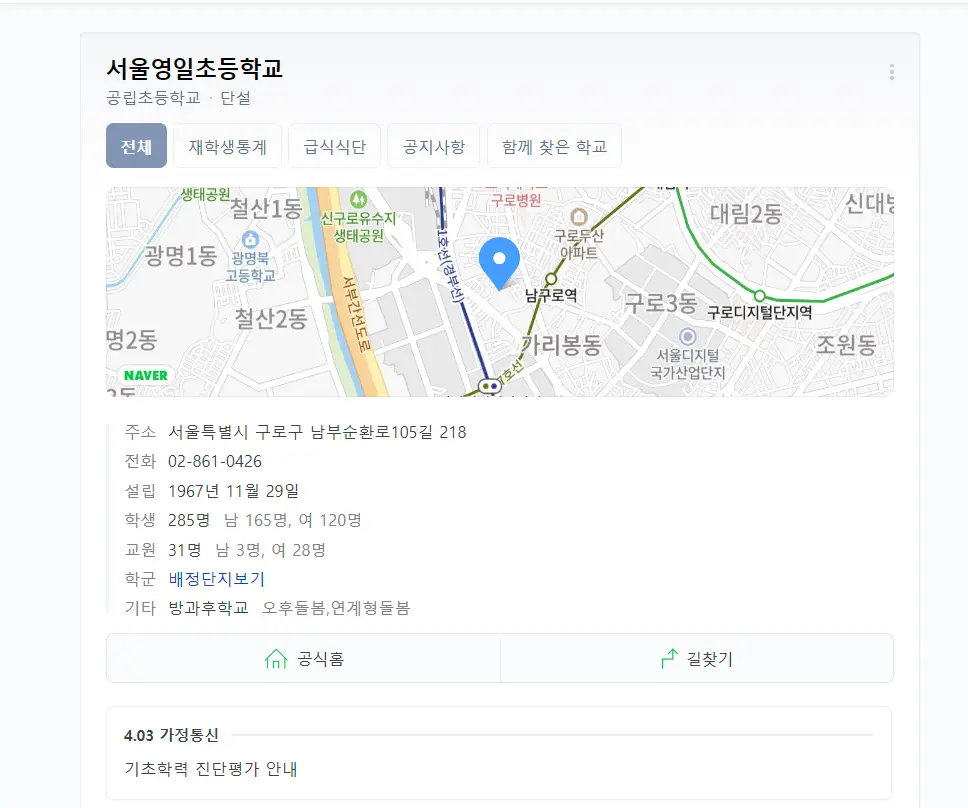Click 구로두산아파트 marker icon on map

[x=578, y=216]
